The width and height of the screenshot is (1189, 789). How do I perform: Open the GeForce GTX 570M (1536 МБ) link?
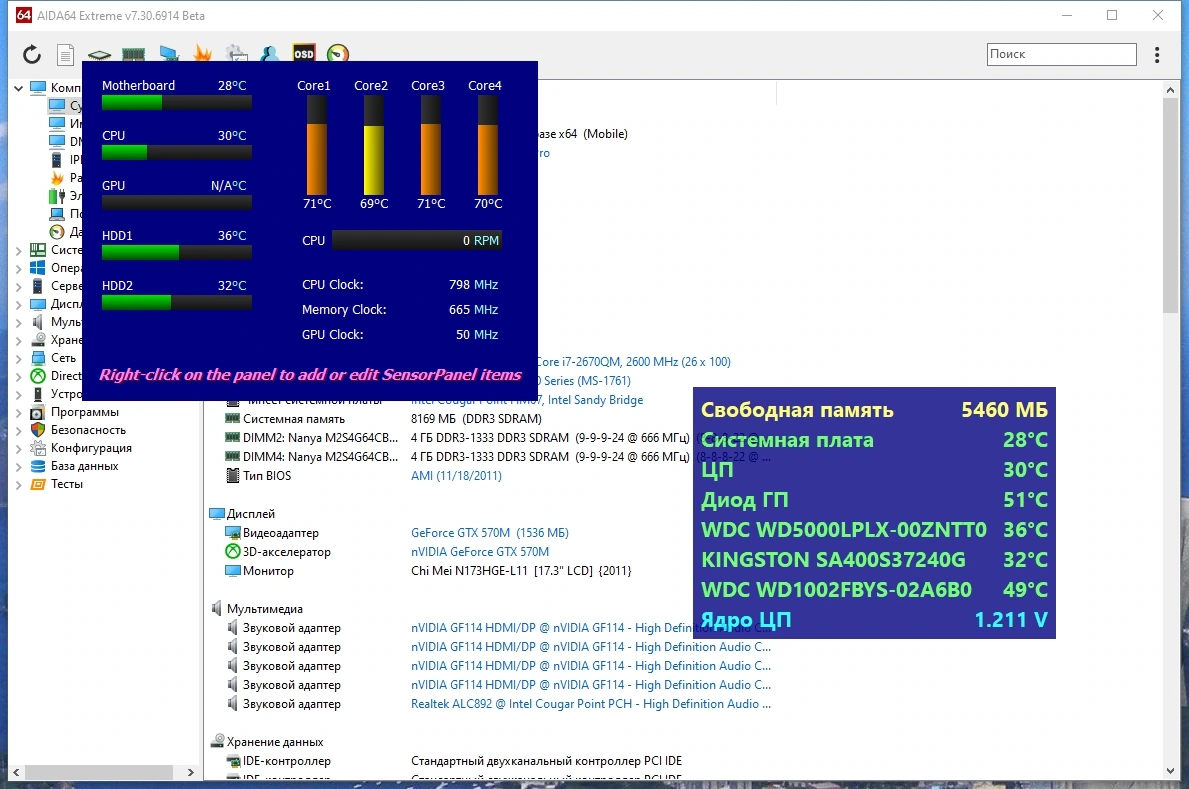[x=490, y=533]
